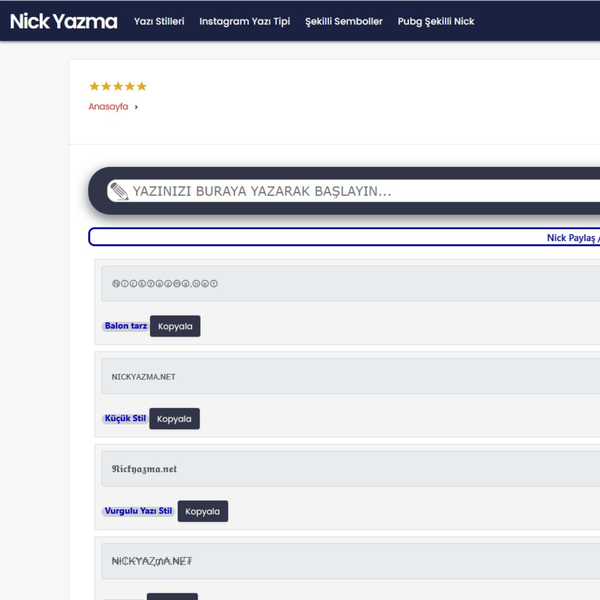Click the breadcrumb chevron after Anasayfa
600x600 pixels.
coord(137,107)
